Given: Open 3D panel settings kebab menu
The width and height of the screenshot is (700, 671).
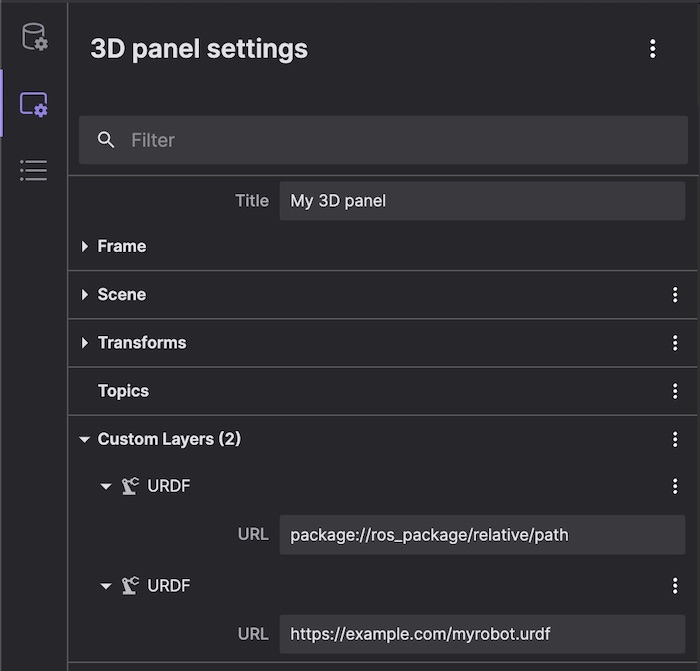Looking at the screenshot, I should tap(652, 48).
